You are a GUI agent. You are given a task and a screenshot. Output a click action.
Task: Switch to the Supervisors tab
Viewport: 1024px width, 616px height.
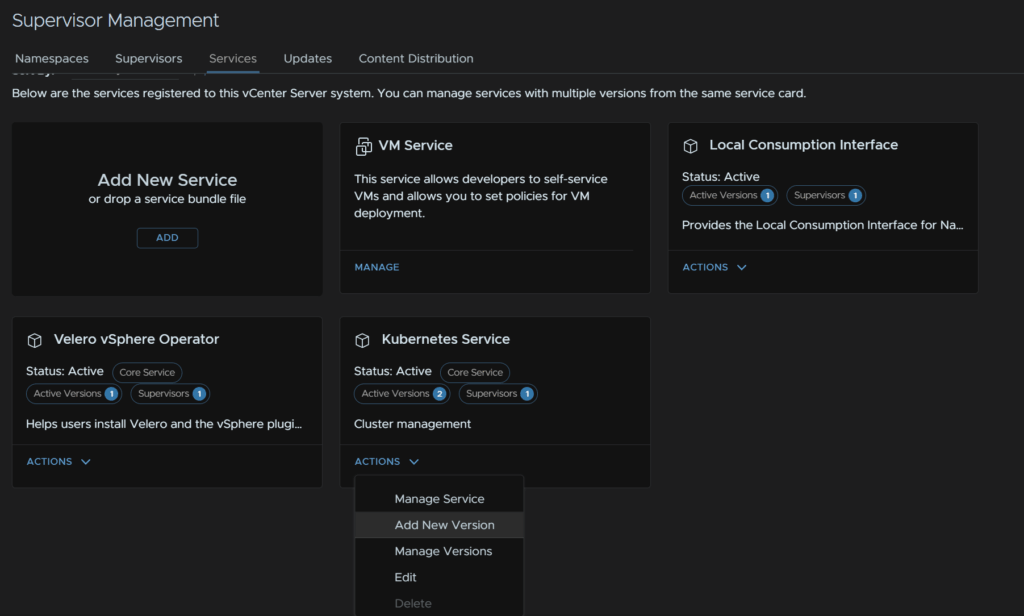[x=148, y=59]
